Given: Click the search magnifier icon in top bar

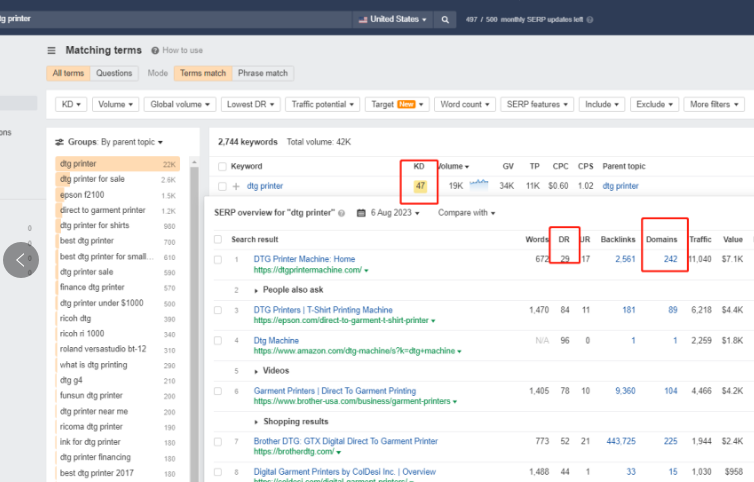Looking at the screenshot, I should pyautogui.click(x=444, y=19).
